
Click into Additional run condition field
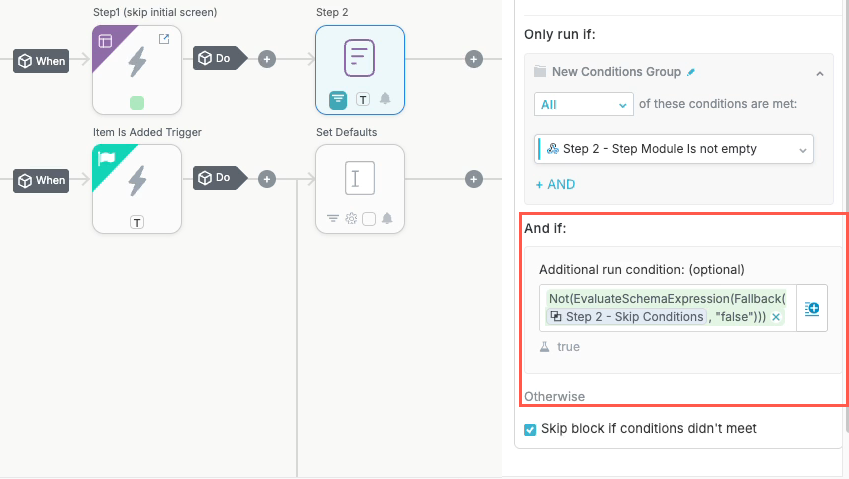tap(667, 299)
